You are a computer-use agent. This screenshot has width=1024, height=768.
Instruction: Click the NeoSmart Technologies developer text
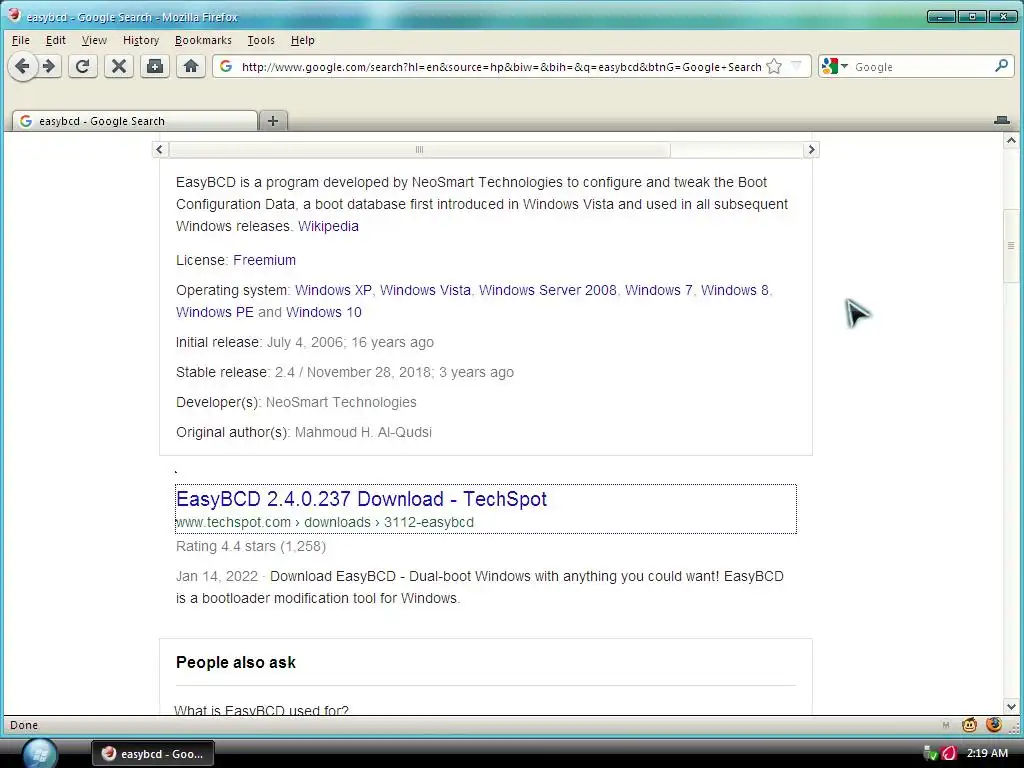click(x=341, y=402)
